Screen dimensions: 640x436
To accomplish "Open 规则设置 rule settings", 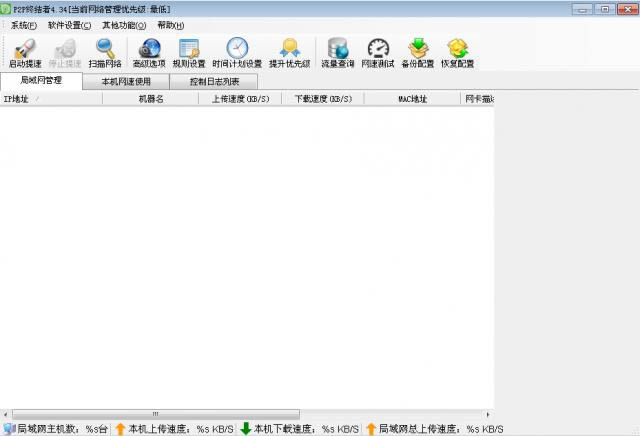I will point(188,52).
